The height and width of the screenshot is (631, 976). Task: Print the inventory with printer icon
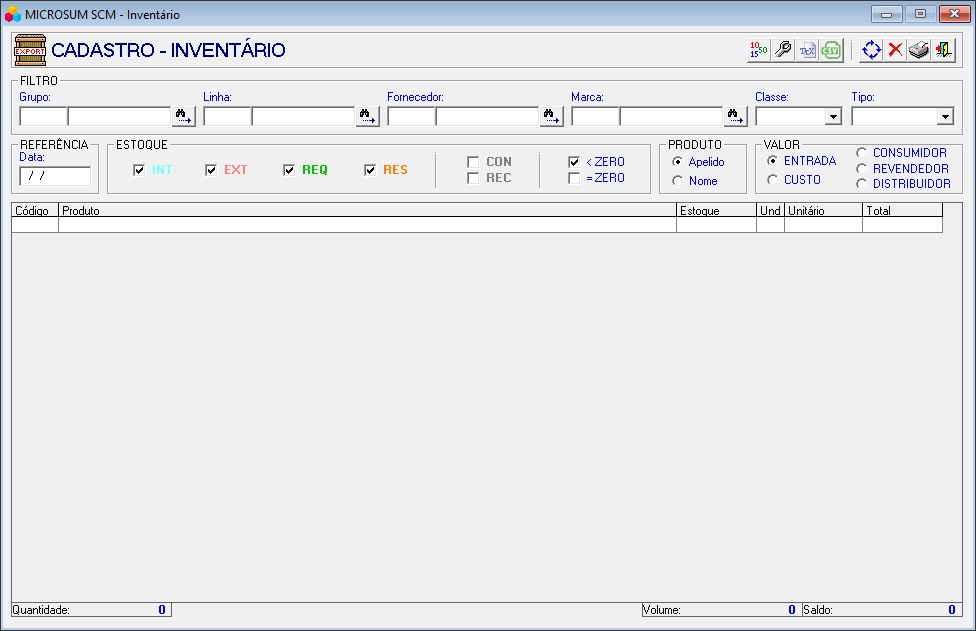pos(919,50)
